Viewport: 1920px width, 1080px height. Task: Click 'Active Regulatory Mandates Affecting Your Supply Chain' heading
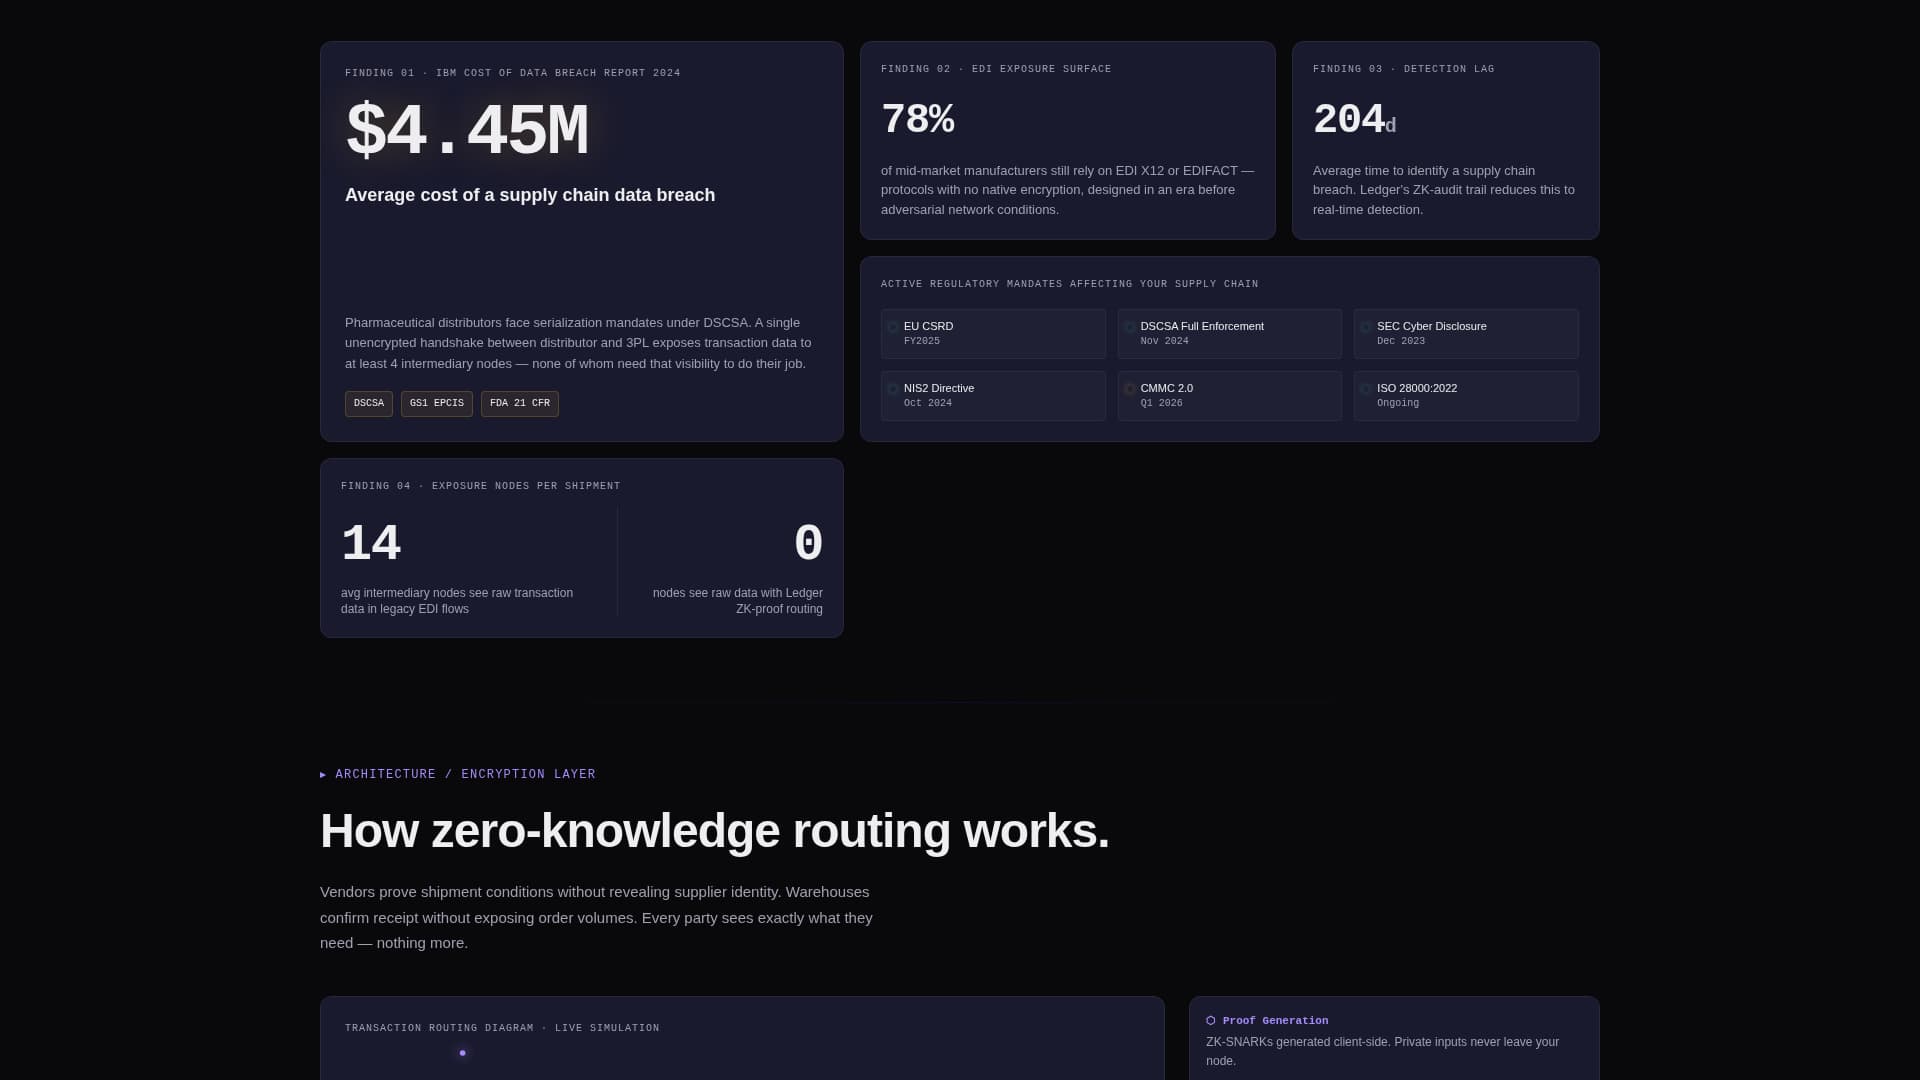[1070, 284]
